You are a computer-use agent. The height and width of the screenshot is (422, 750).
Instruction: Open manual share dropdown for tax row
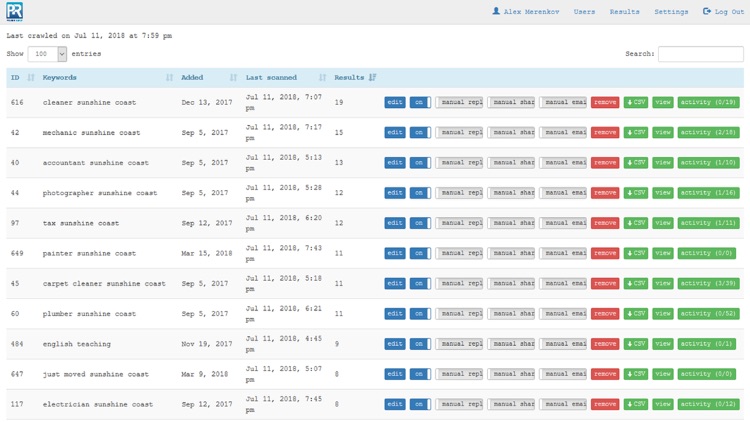[511, 223]
